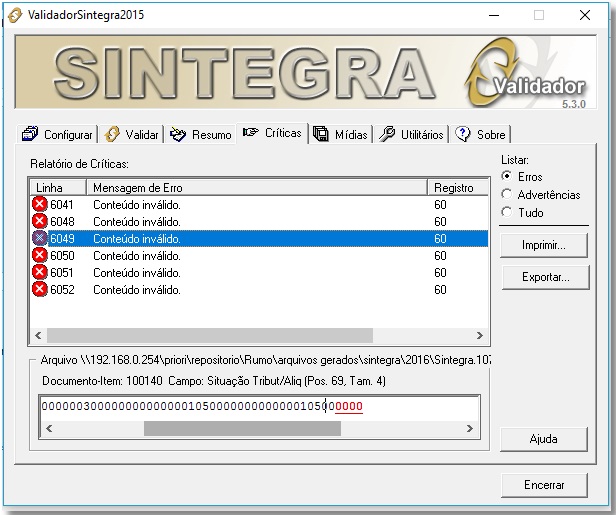This screenshot has height=515, width=616.
Task: Open help with the Ajuda button
Action: coord(544,439)
